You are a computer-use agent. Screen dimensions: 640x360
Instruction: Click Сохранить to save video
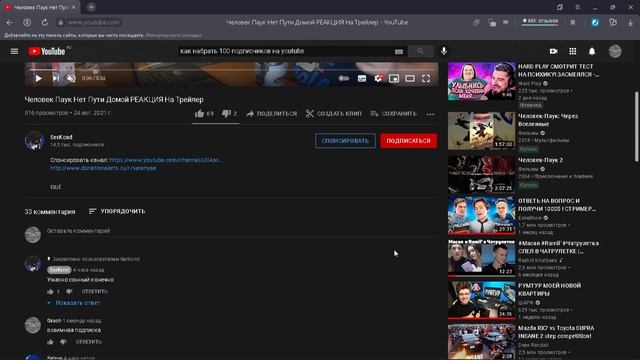[393, 114]
